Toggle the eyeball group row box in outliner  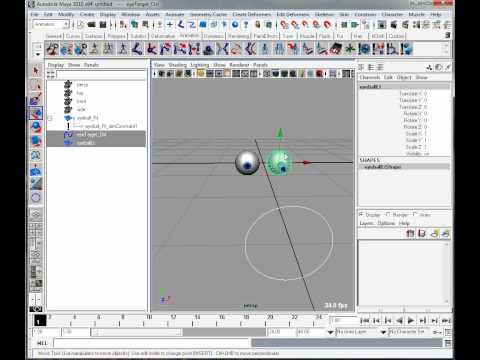tap(50, 118)
